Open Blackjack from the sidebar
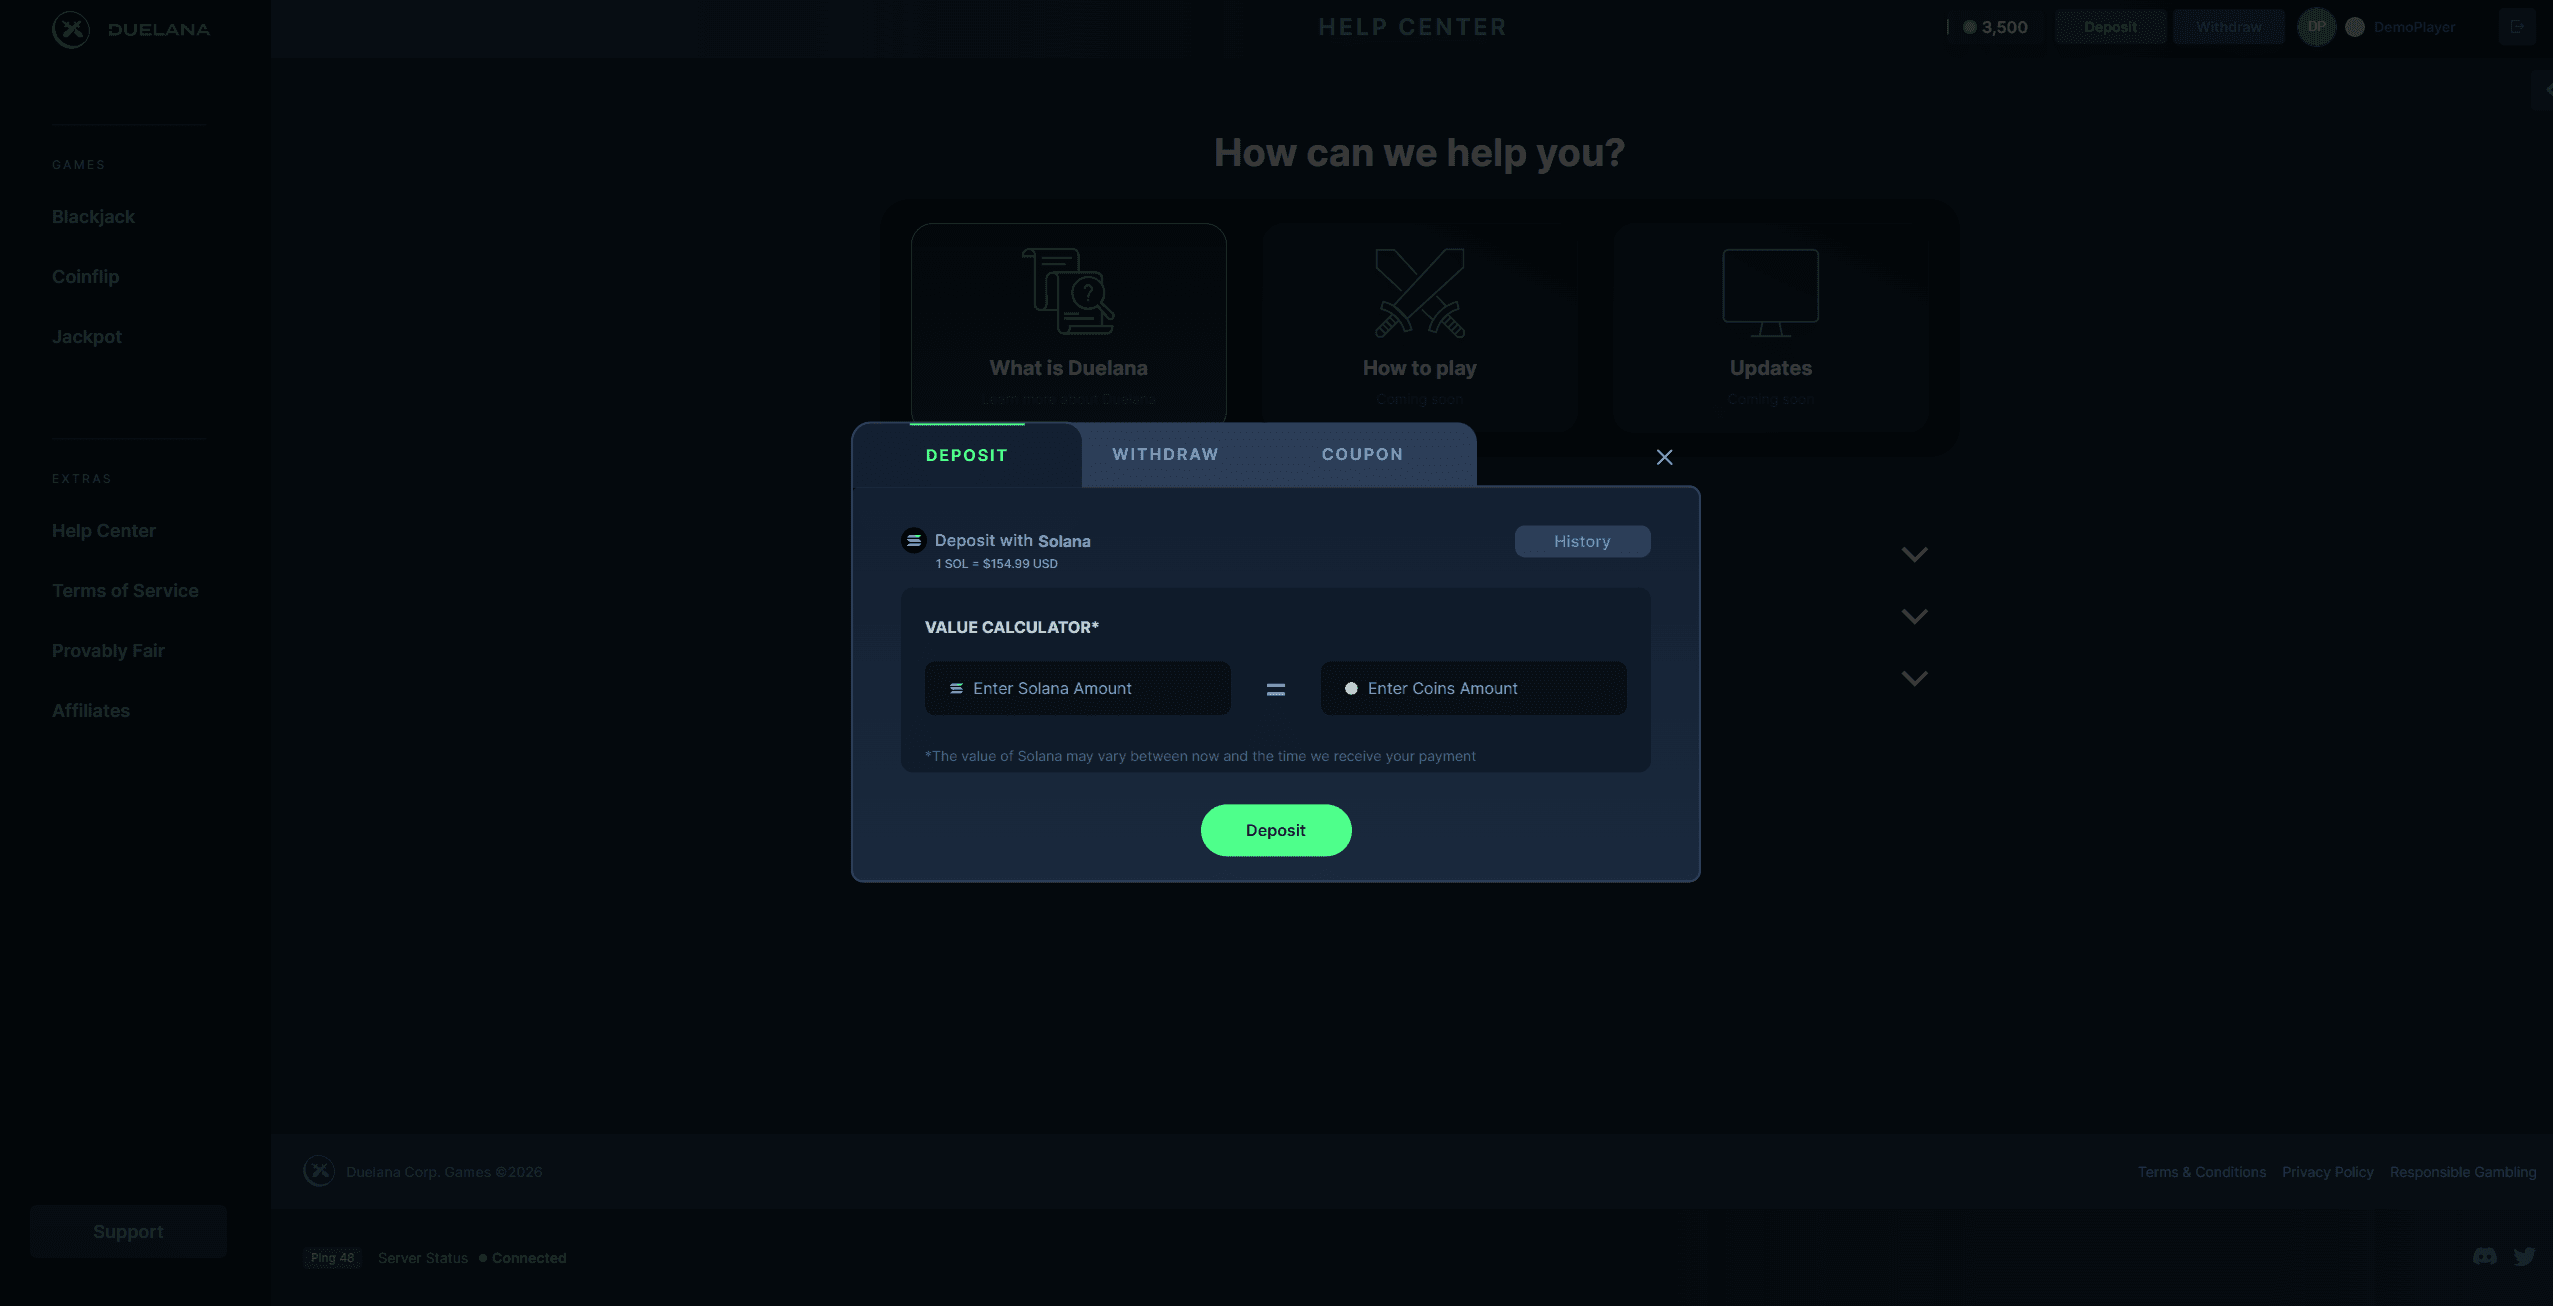The image size is (2553, 1306). click(x=93, y=217)
